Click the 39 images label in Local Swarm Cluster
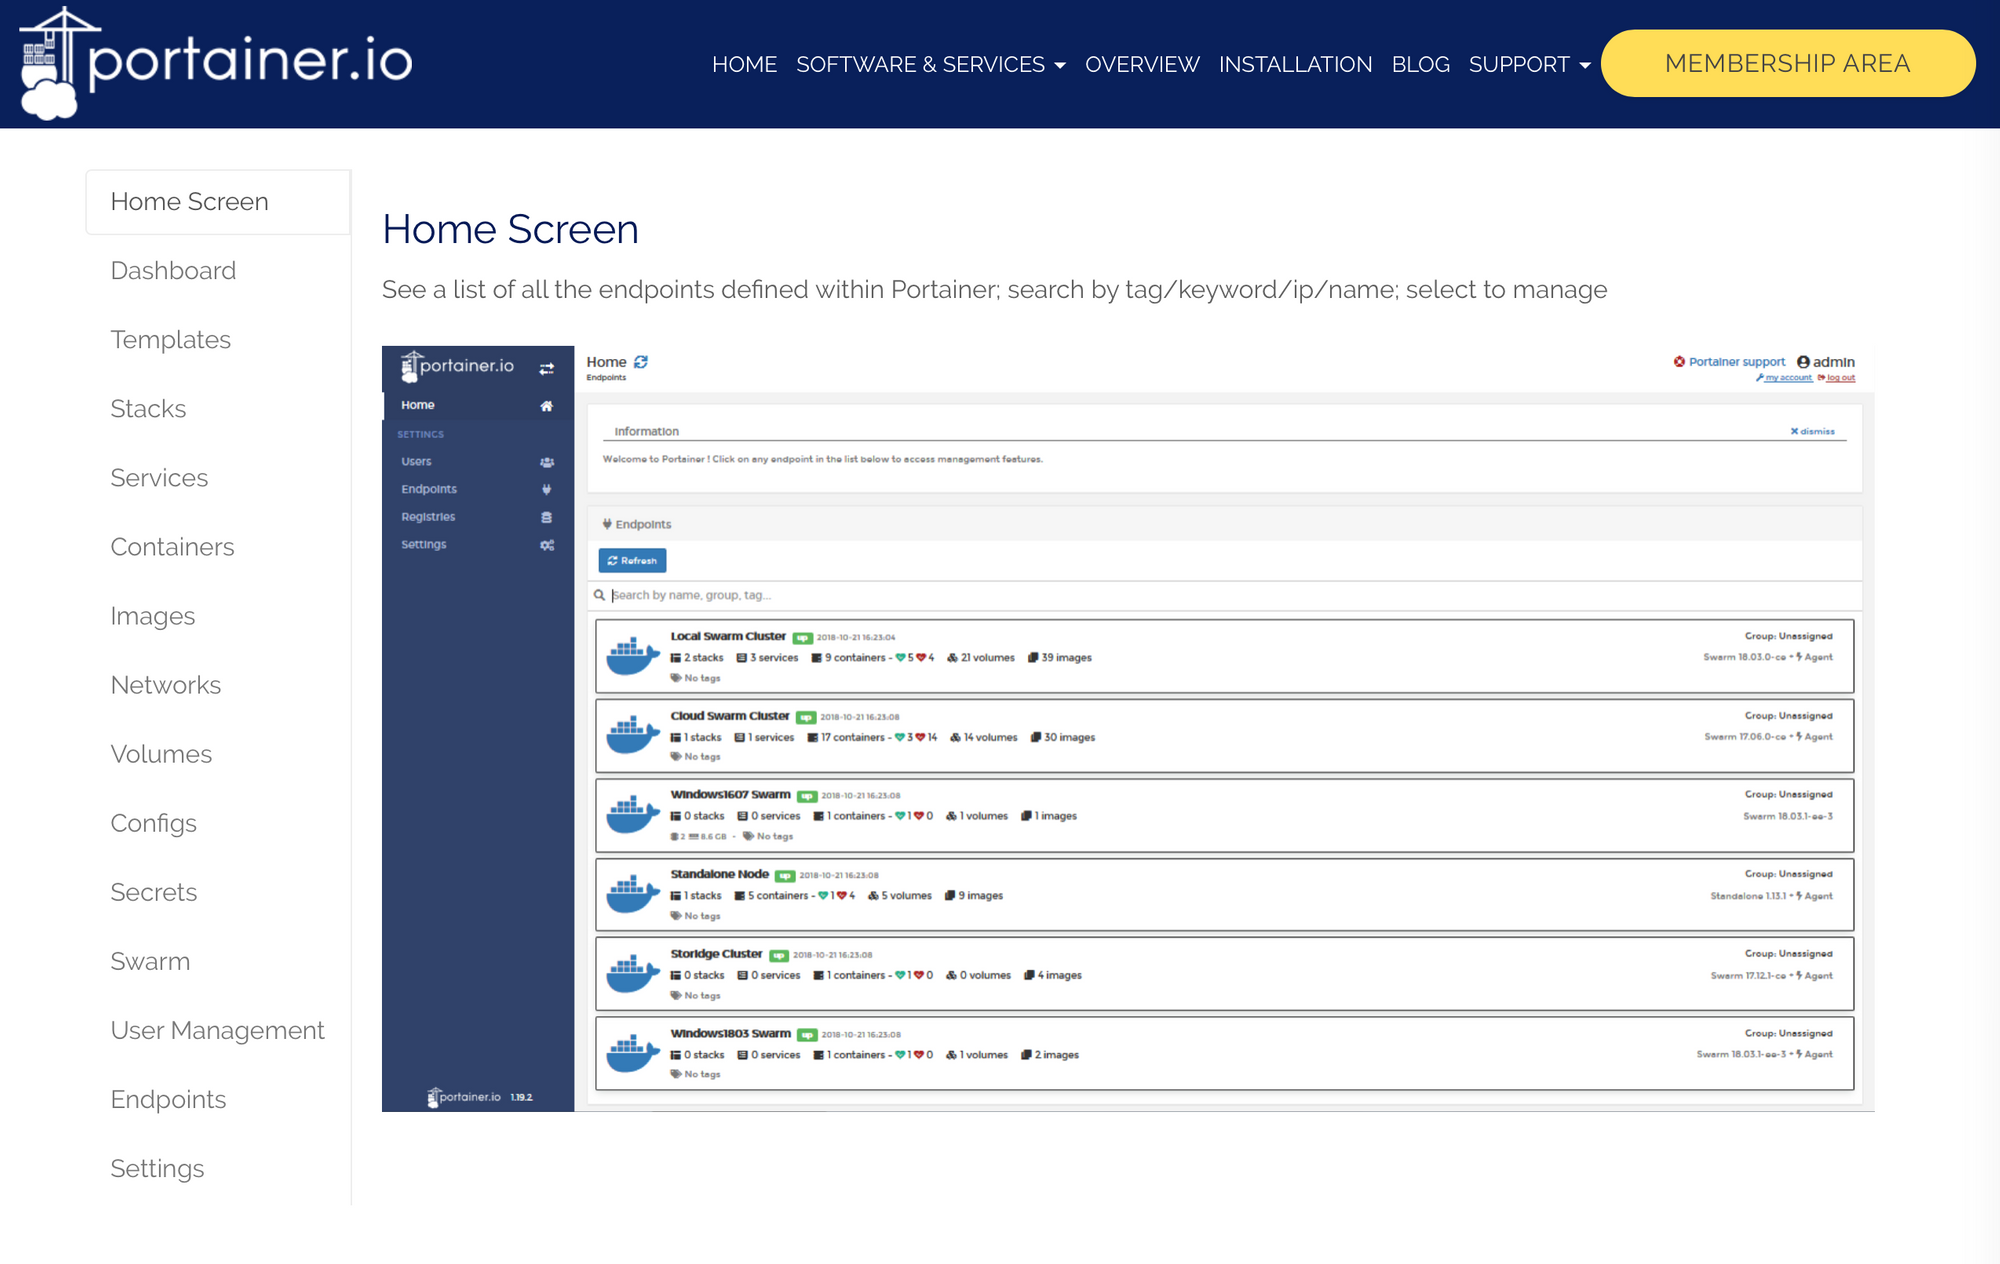 point(1060,658)
